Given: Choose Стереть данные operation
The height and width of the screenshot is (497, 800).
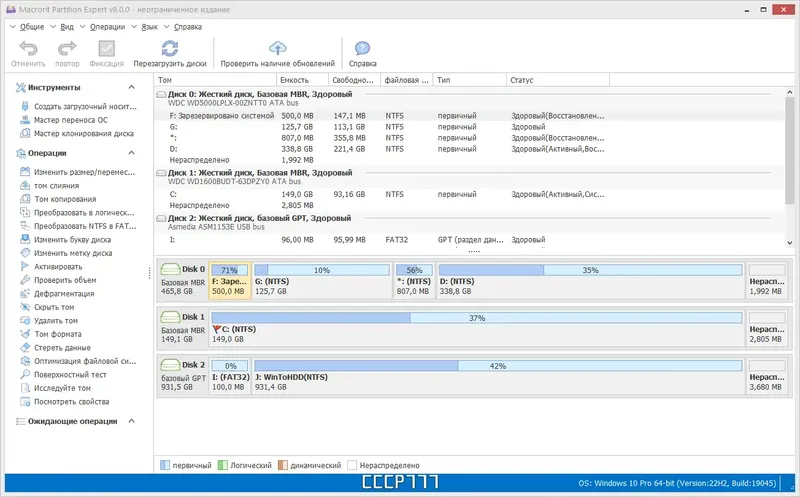Looking at the screenshot, I should [x=55, y=347].
